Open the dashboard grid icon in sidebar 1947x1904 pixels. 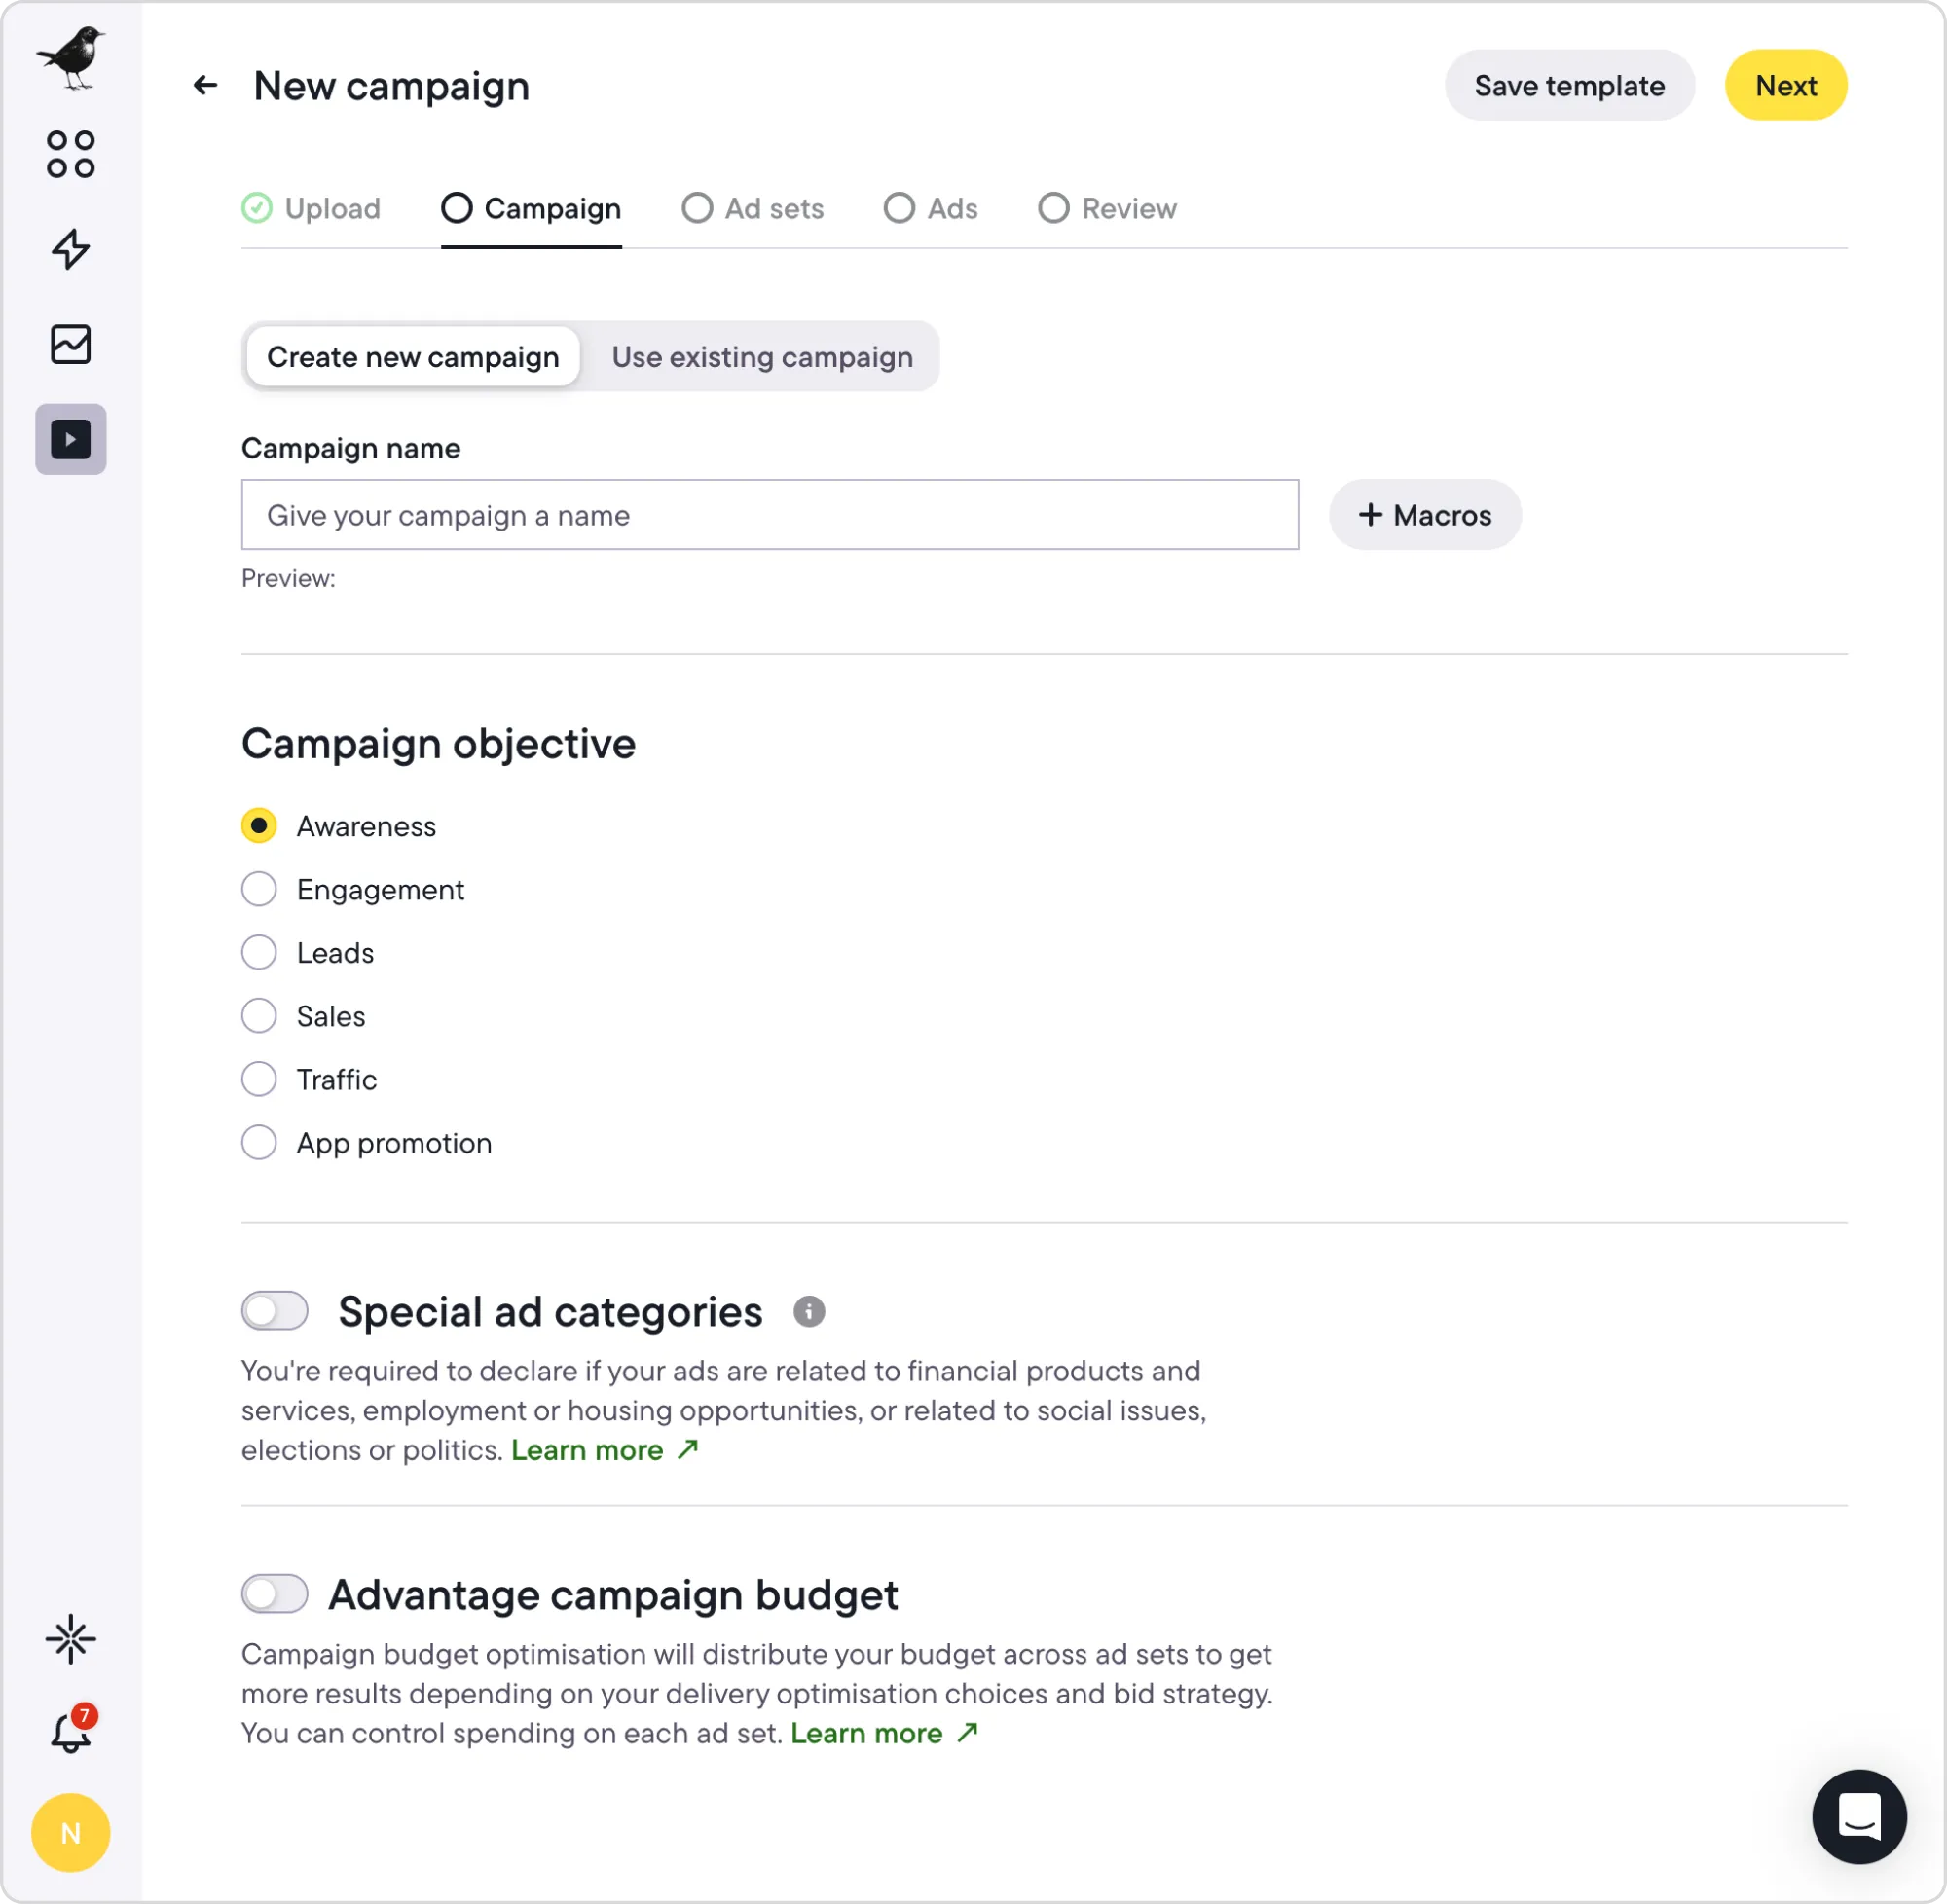point(70,154)
